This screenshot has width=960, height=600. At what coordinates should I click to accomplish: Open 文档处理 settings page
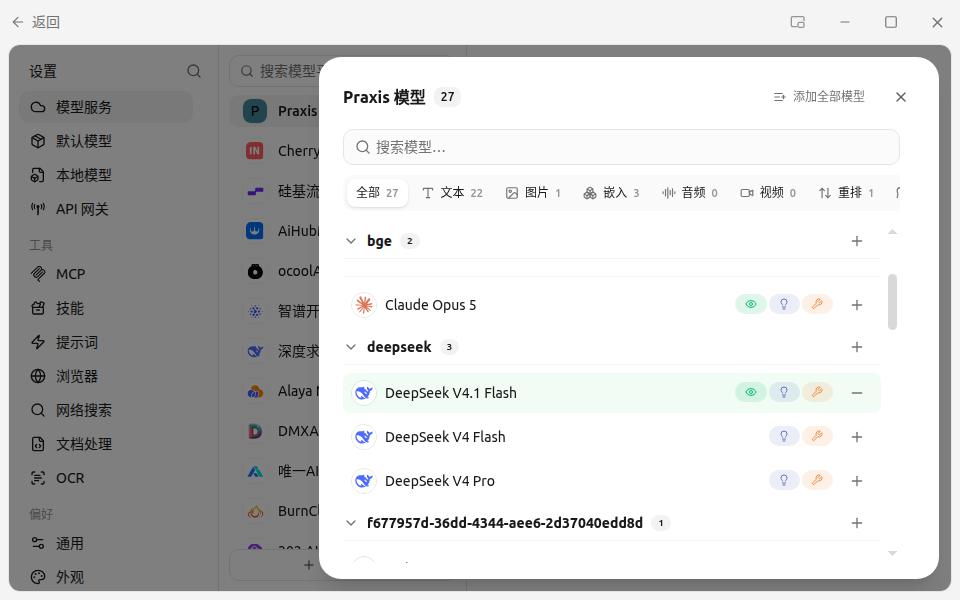click(106, 444)
